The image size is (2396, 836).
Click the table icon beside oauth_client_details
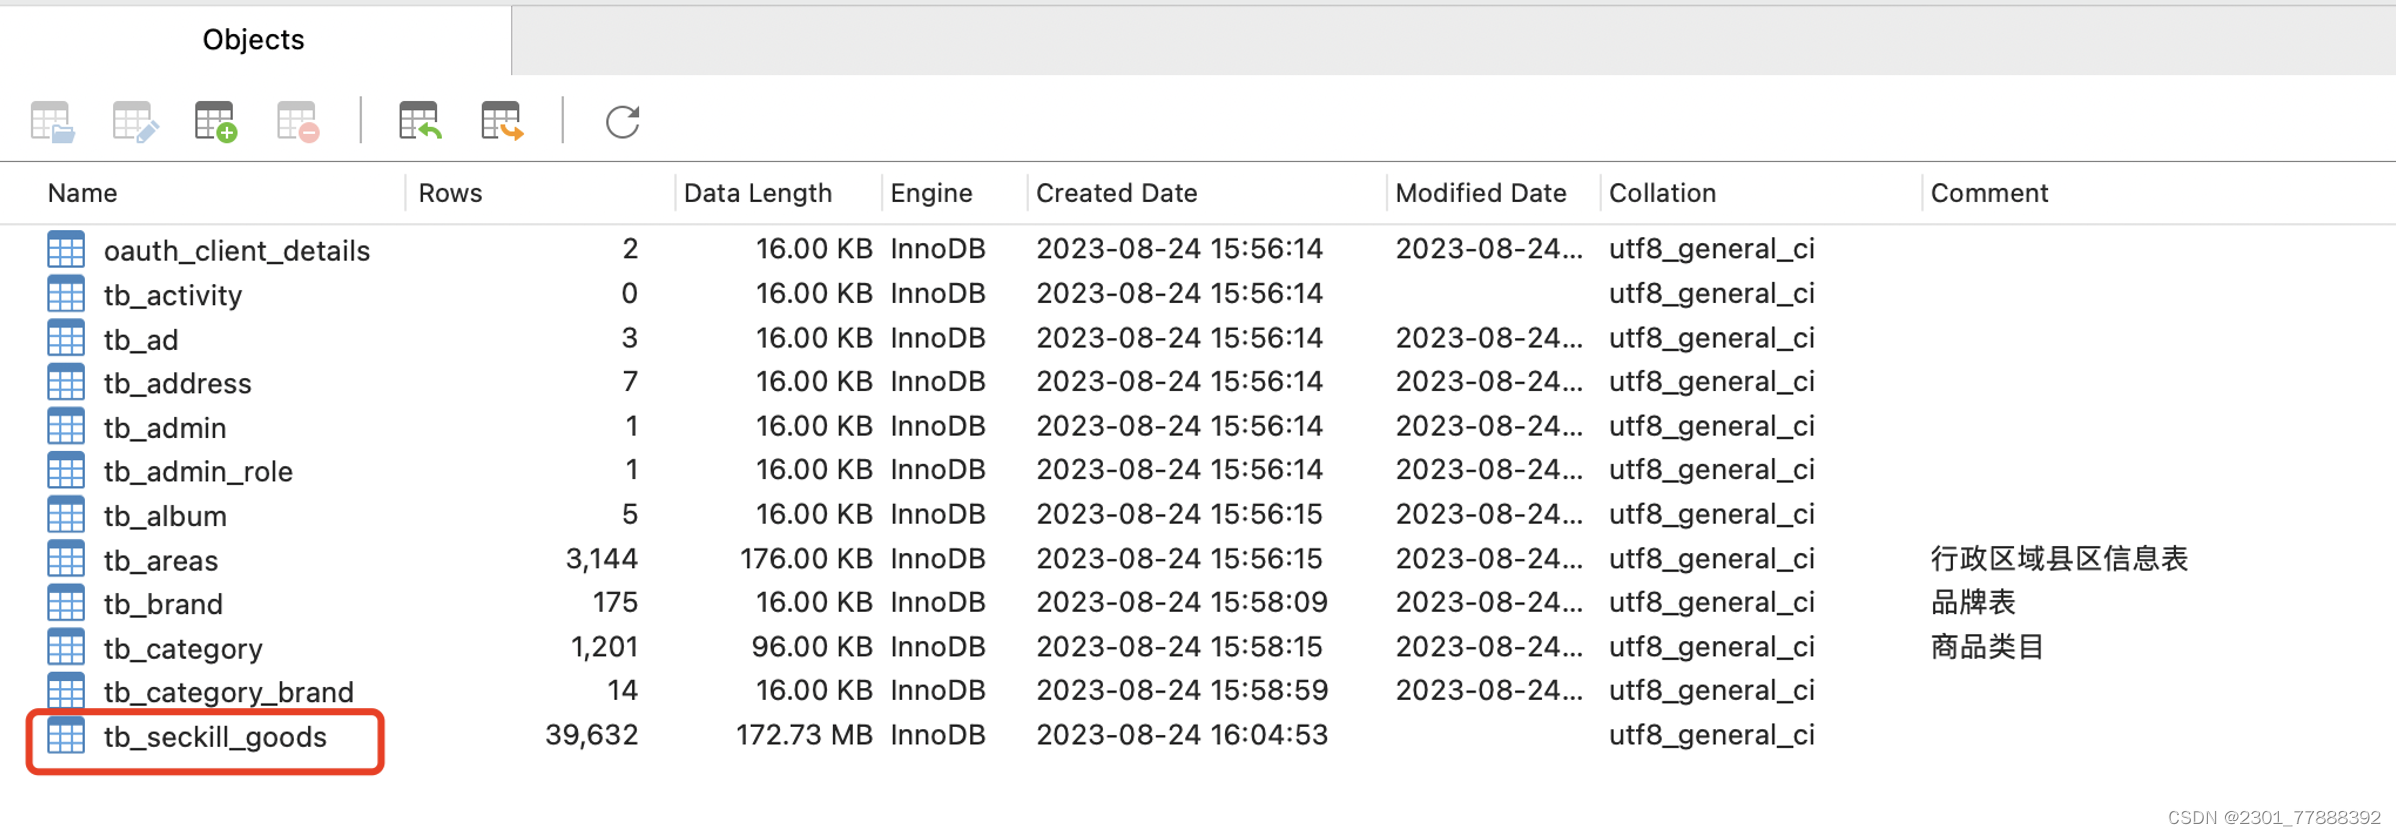pyautogui.click(x=66, y=249)
